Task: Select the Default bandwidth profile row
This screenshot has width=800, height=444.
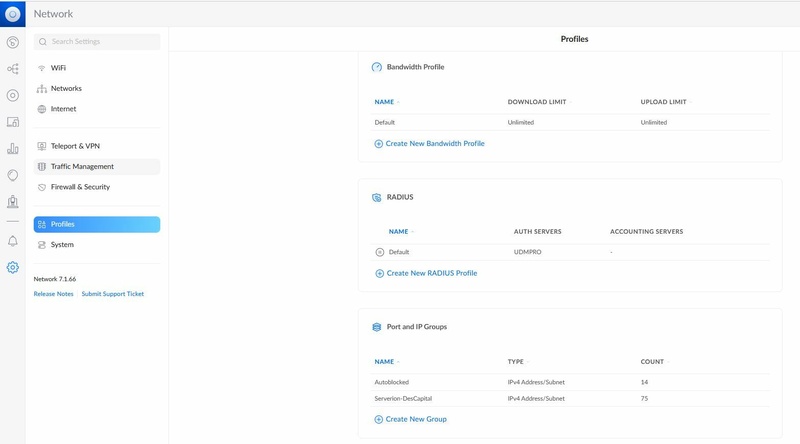Action: [x=570, y=122]
